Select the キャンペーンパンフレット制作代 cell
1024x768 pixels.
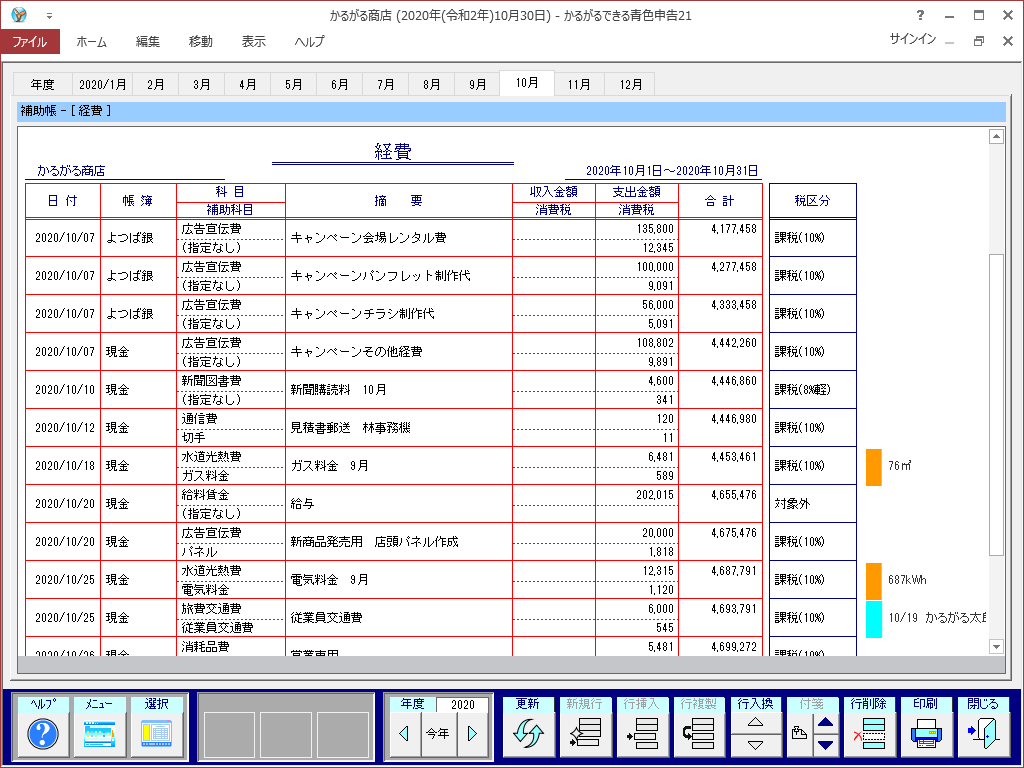point(398,276)
